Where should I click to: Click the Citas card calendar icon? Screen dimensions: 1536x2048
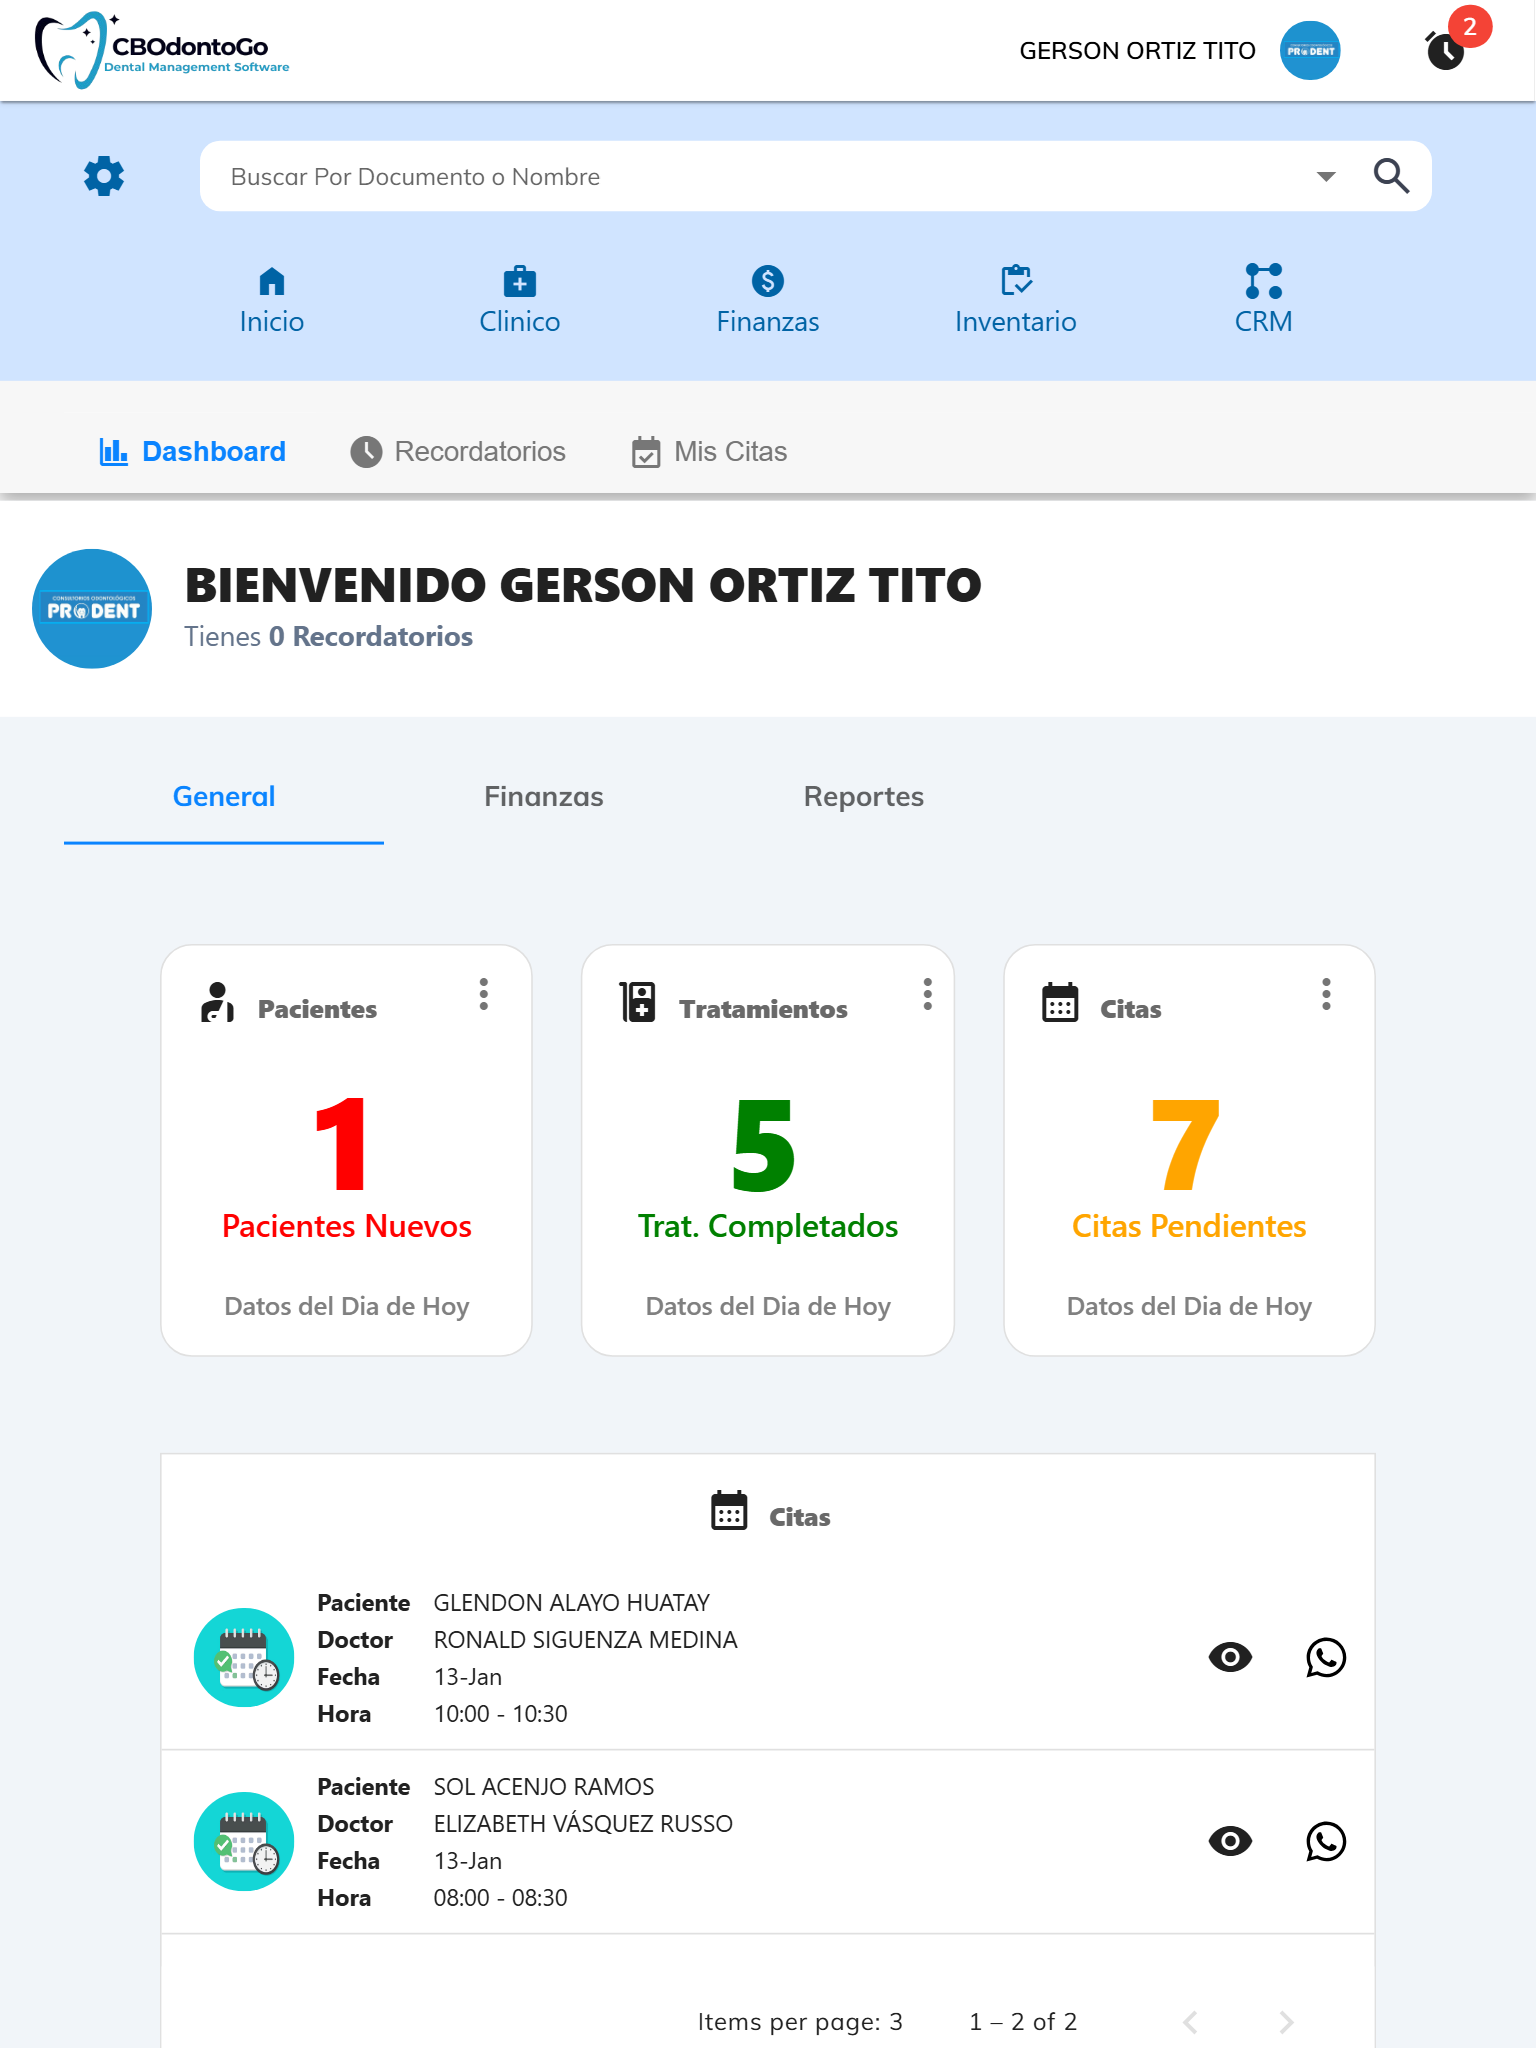click(x=1060, y=1002)
